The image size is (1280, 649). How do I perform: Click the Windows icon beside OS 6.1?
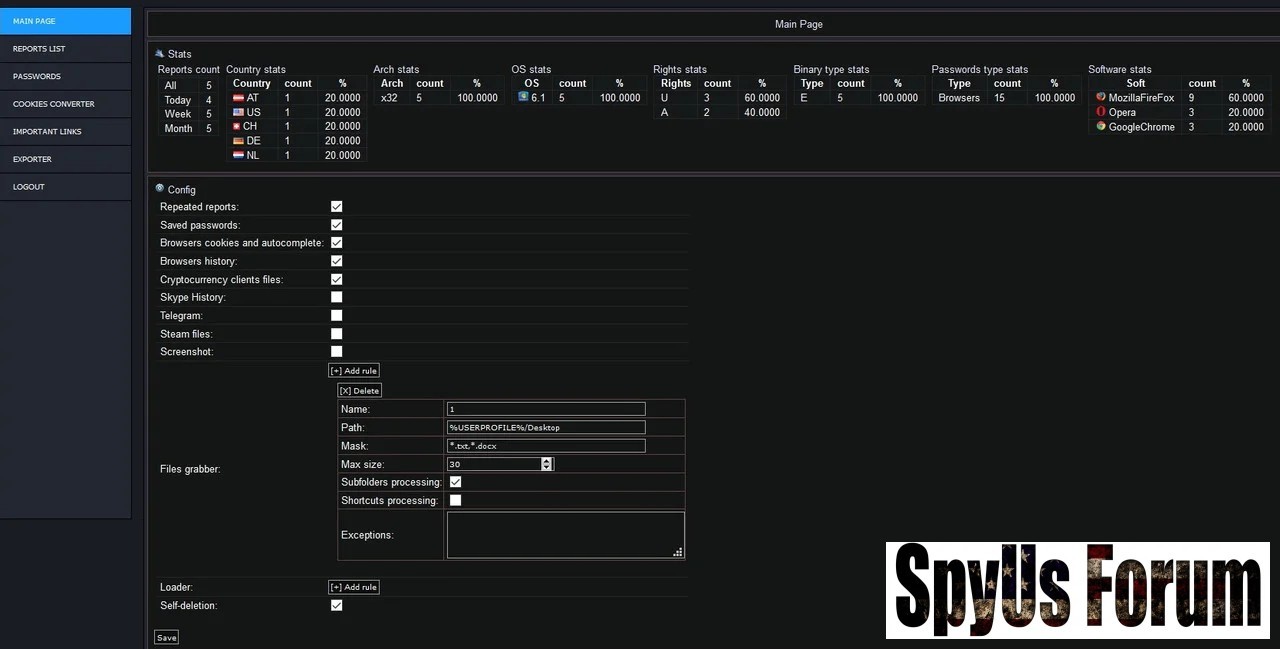523,97
